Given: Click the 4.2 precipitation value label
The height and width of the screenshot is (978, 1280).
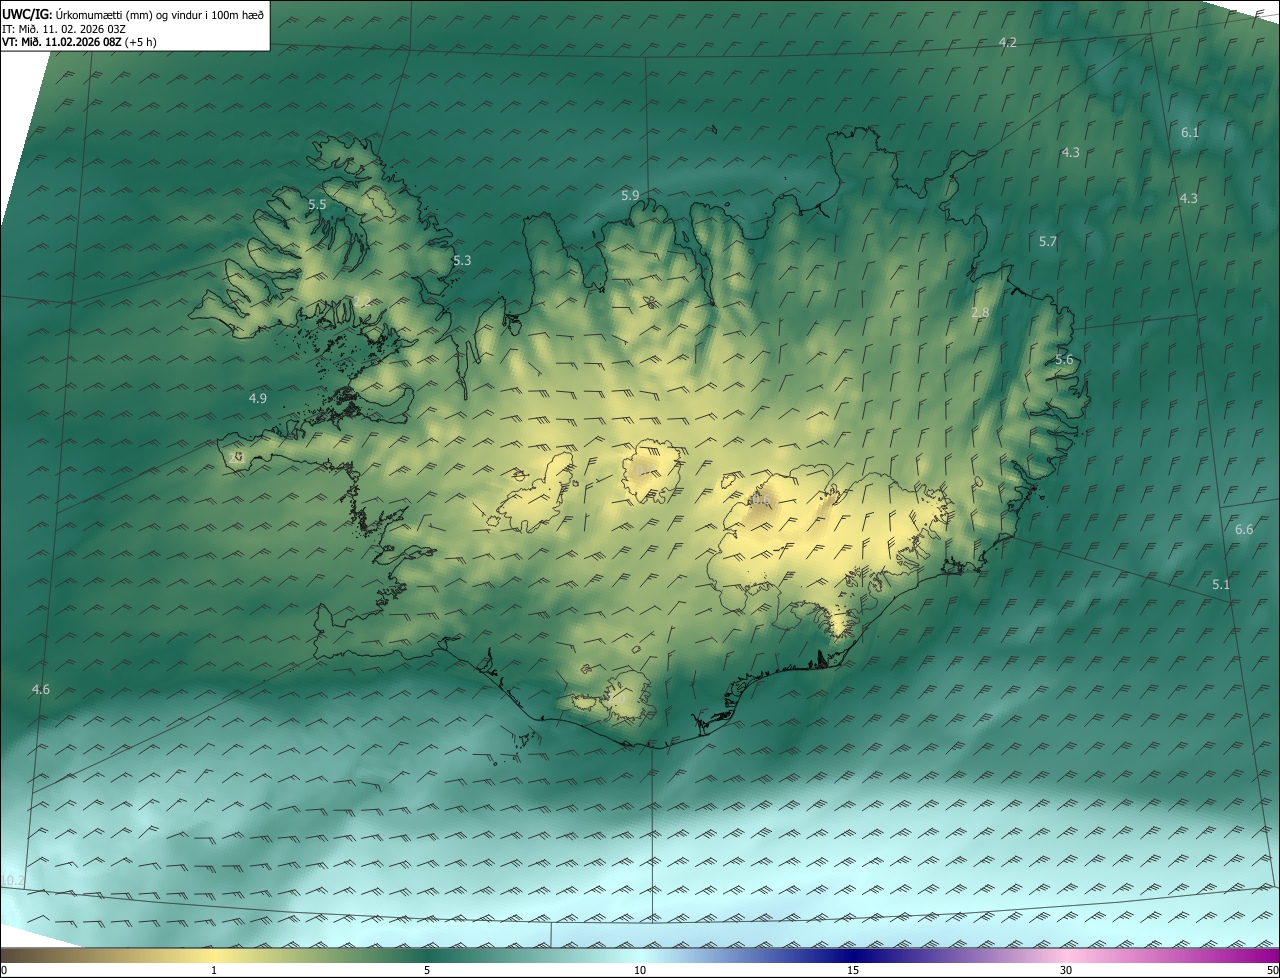Looking at the screenshot, I should [x=1008, y=42].
